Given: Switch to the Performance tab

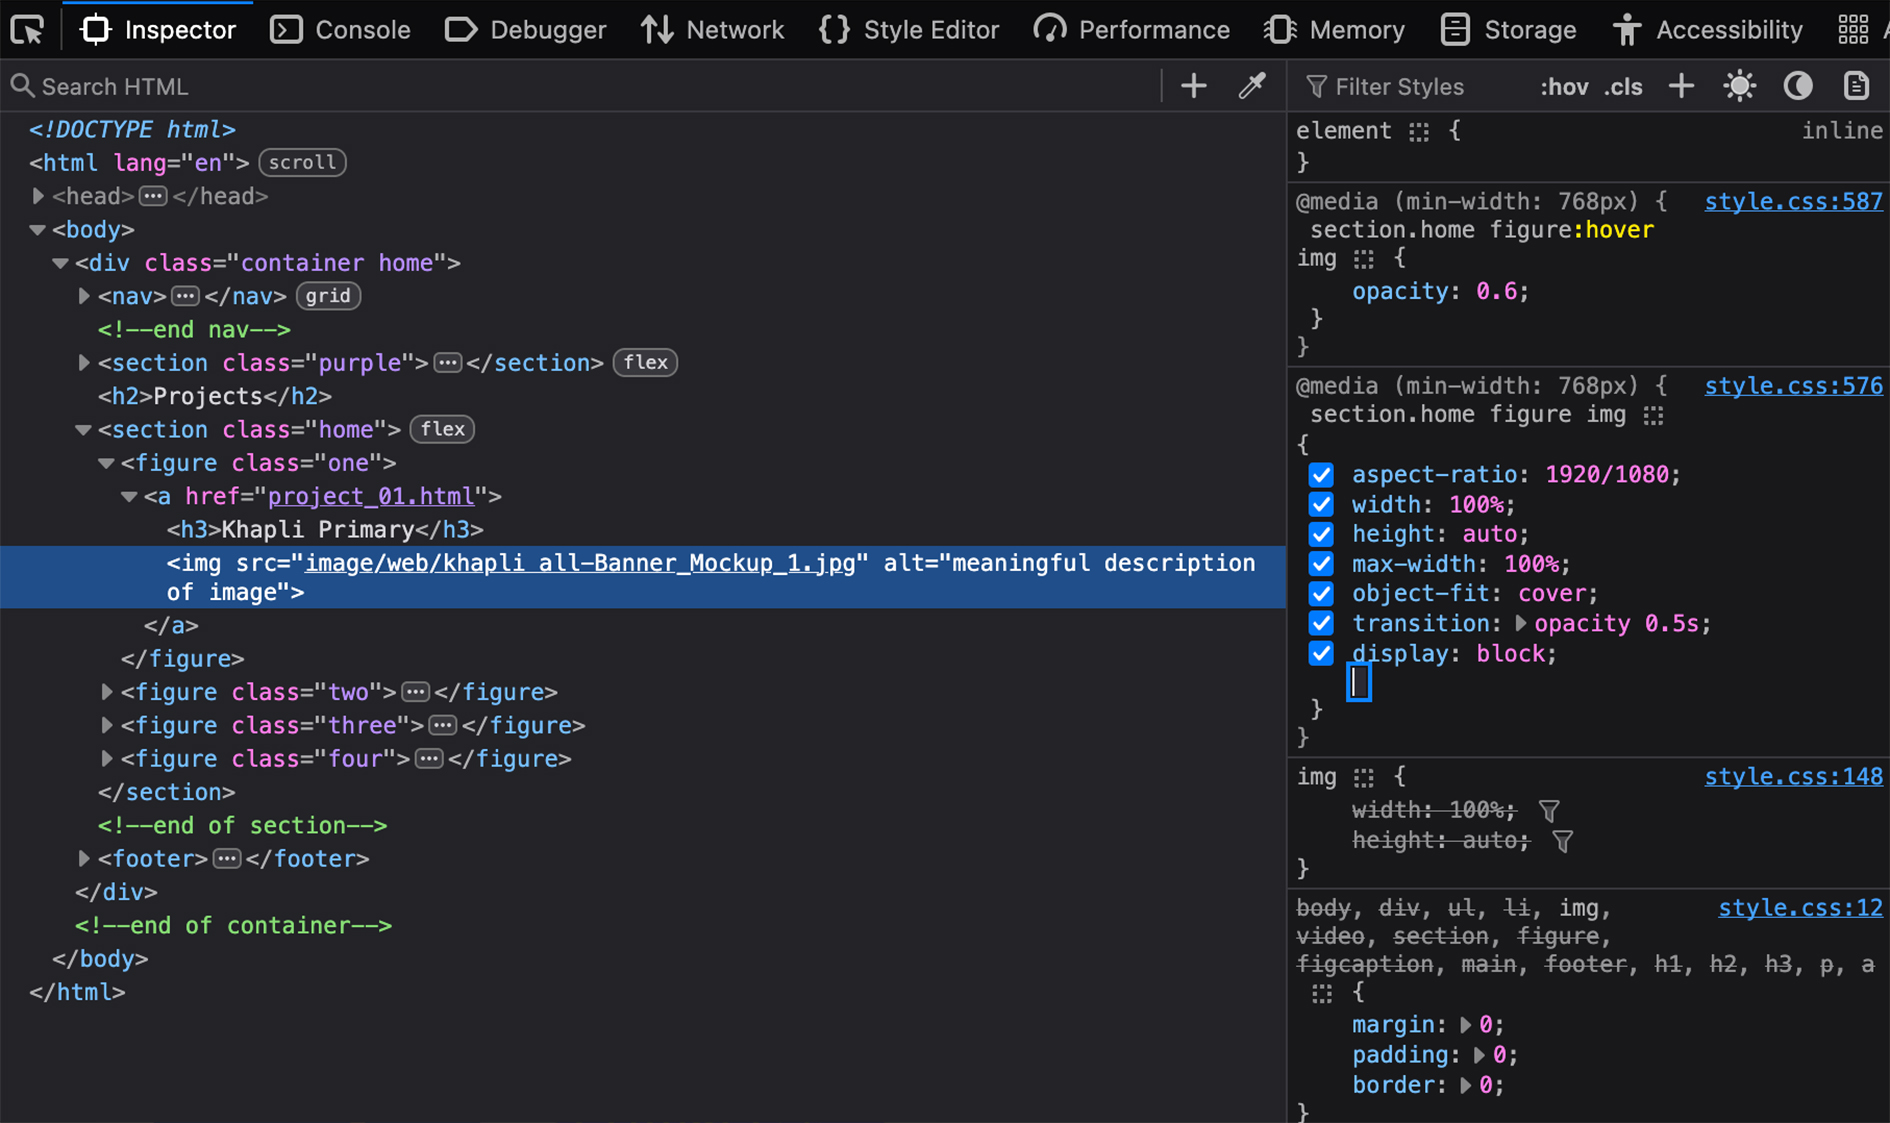Looking at the screenshot, I should (x=1132, y=30).
